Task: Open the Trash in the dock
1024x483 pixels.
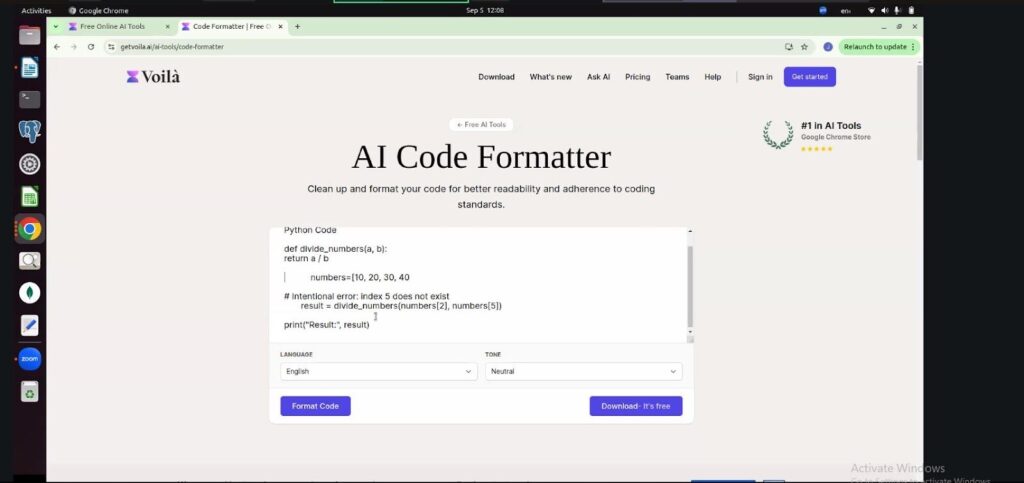Action: tap(29, 391)
